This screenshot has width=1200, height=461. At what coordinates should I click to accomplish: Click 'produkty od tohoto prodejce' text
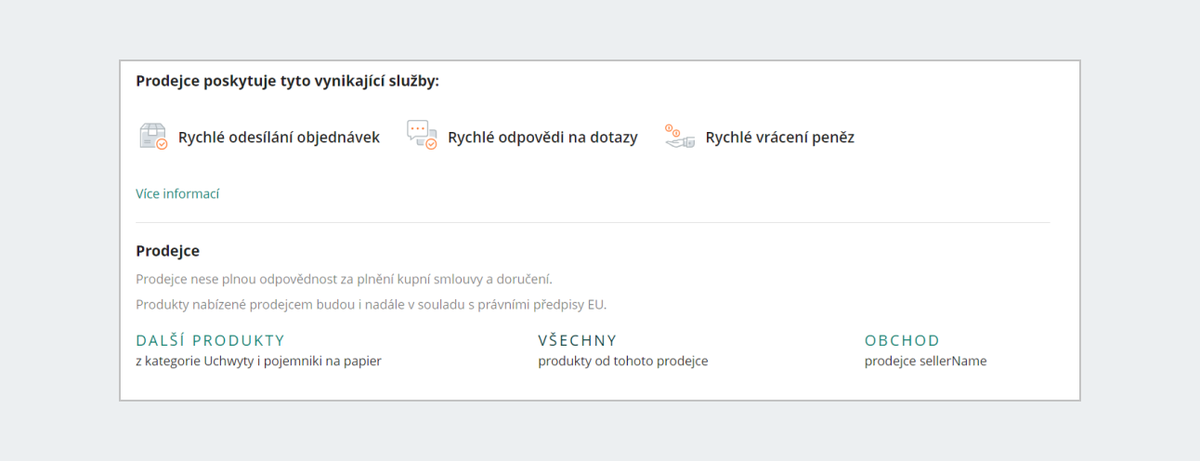coord(623,361)
